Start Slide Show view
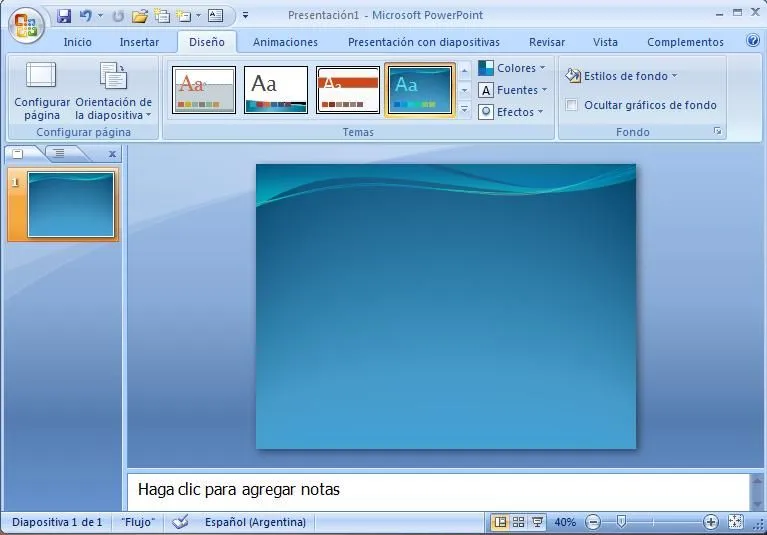767x535 pixels. 538,522
